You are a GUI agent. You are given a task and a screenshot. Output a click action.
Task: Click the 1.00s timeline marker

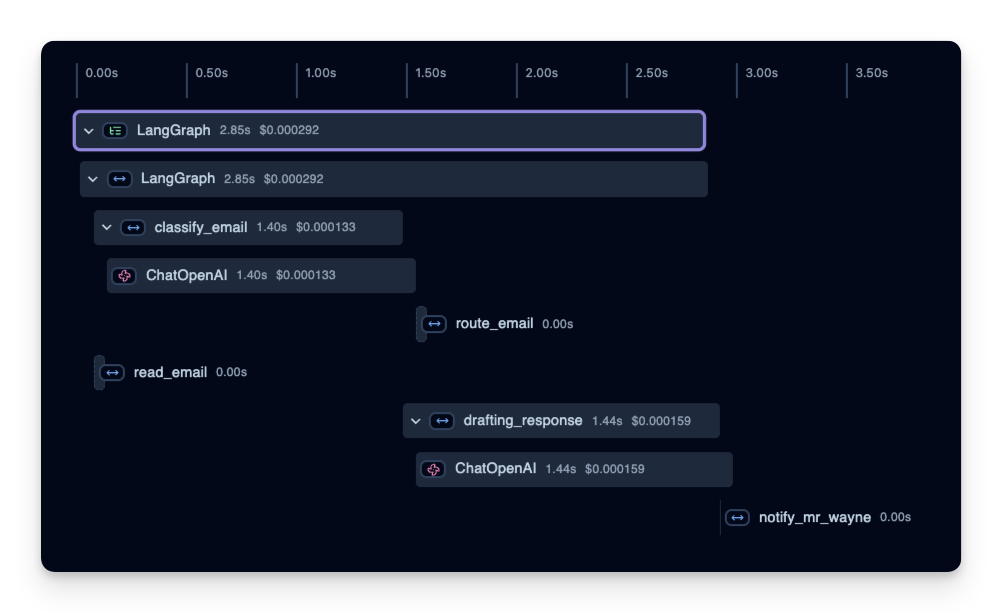(x=320, y=73)
